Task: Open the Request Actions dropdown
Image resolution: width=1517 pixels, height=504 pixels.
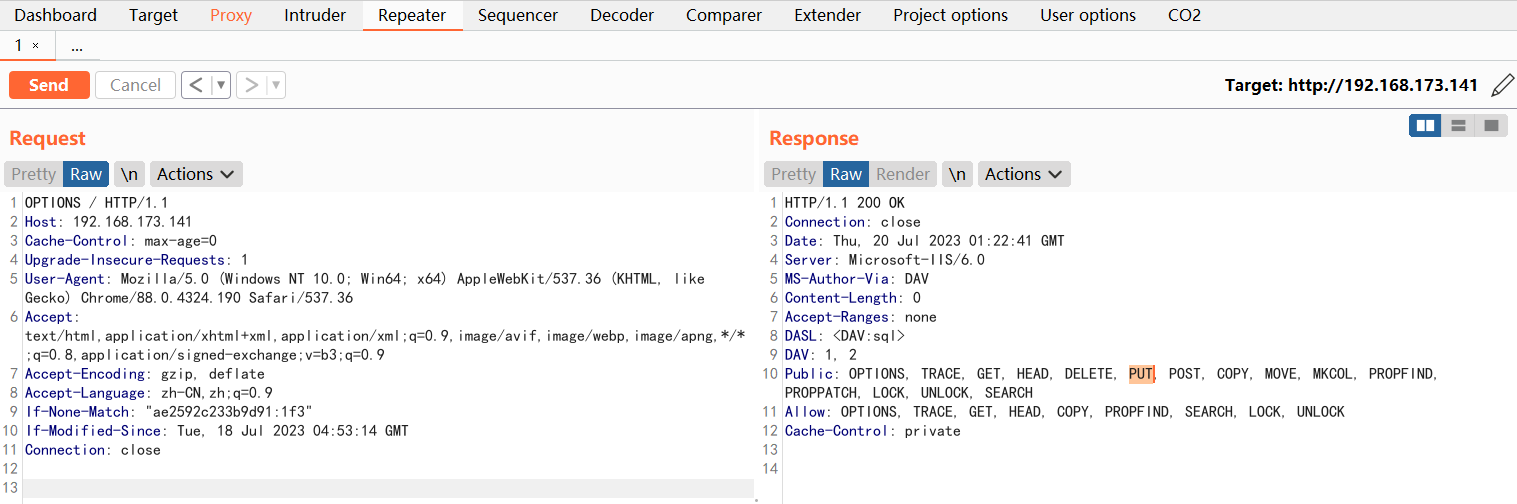Action: point(196,174)
